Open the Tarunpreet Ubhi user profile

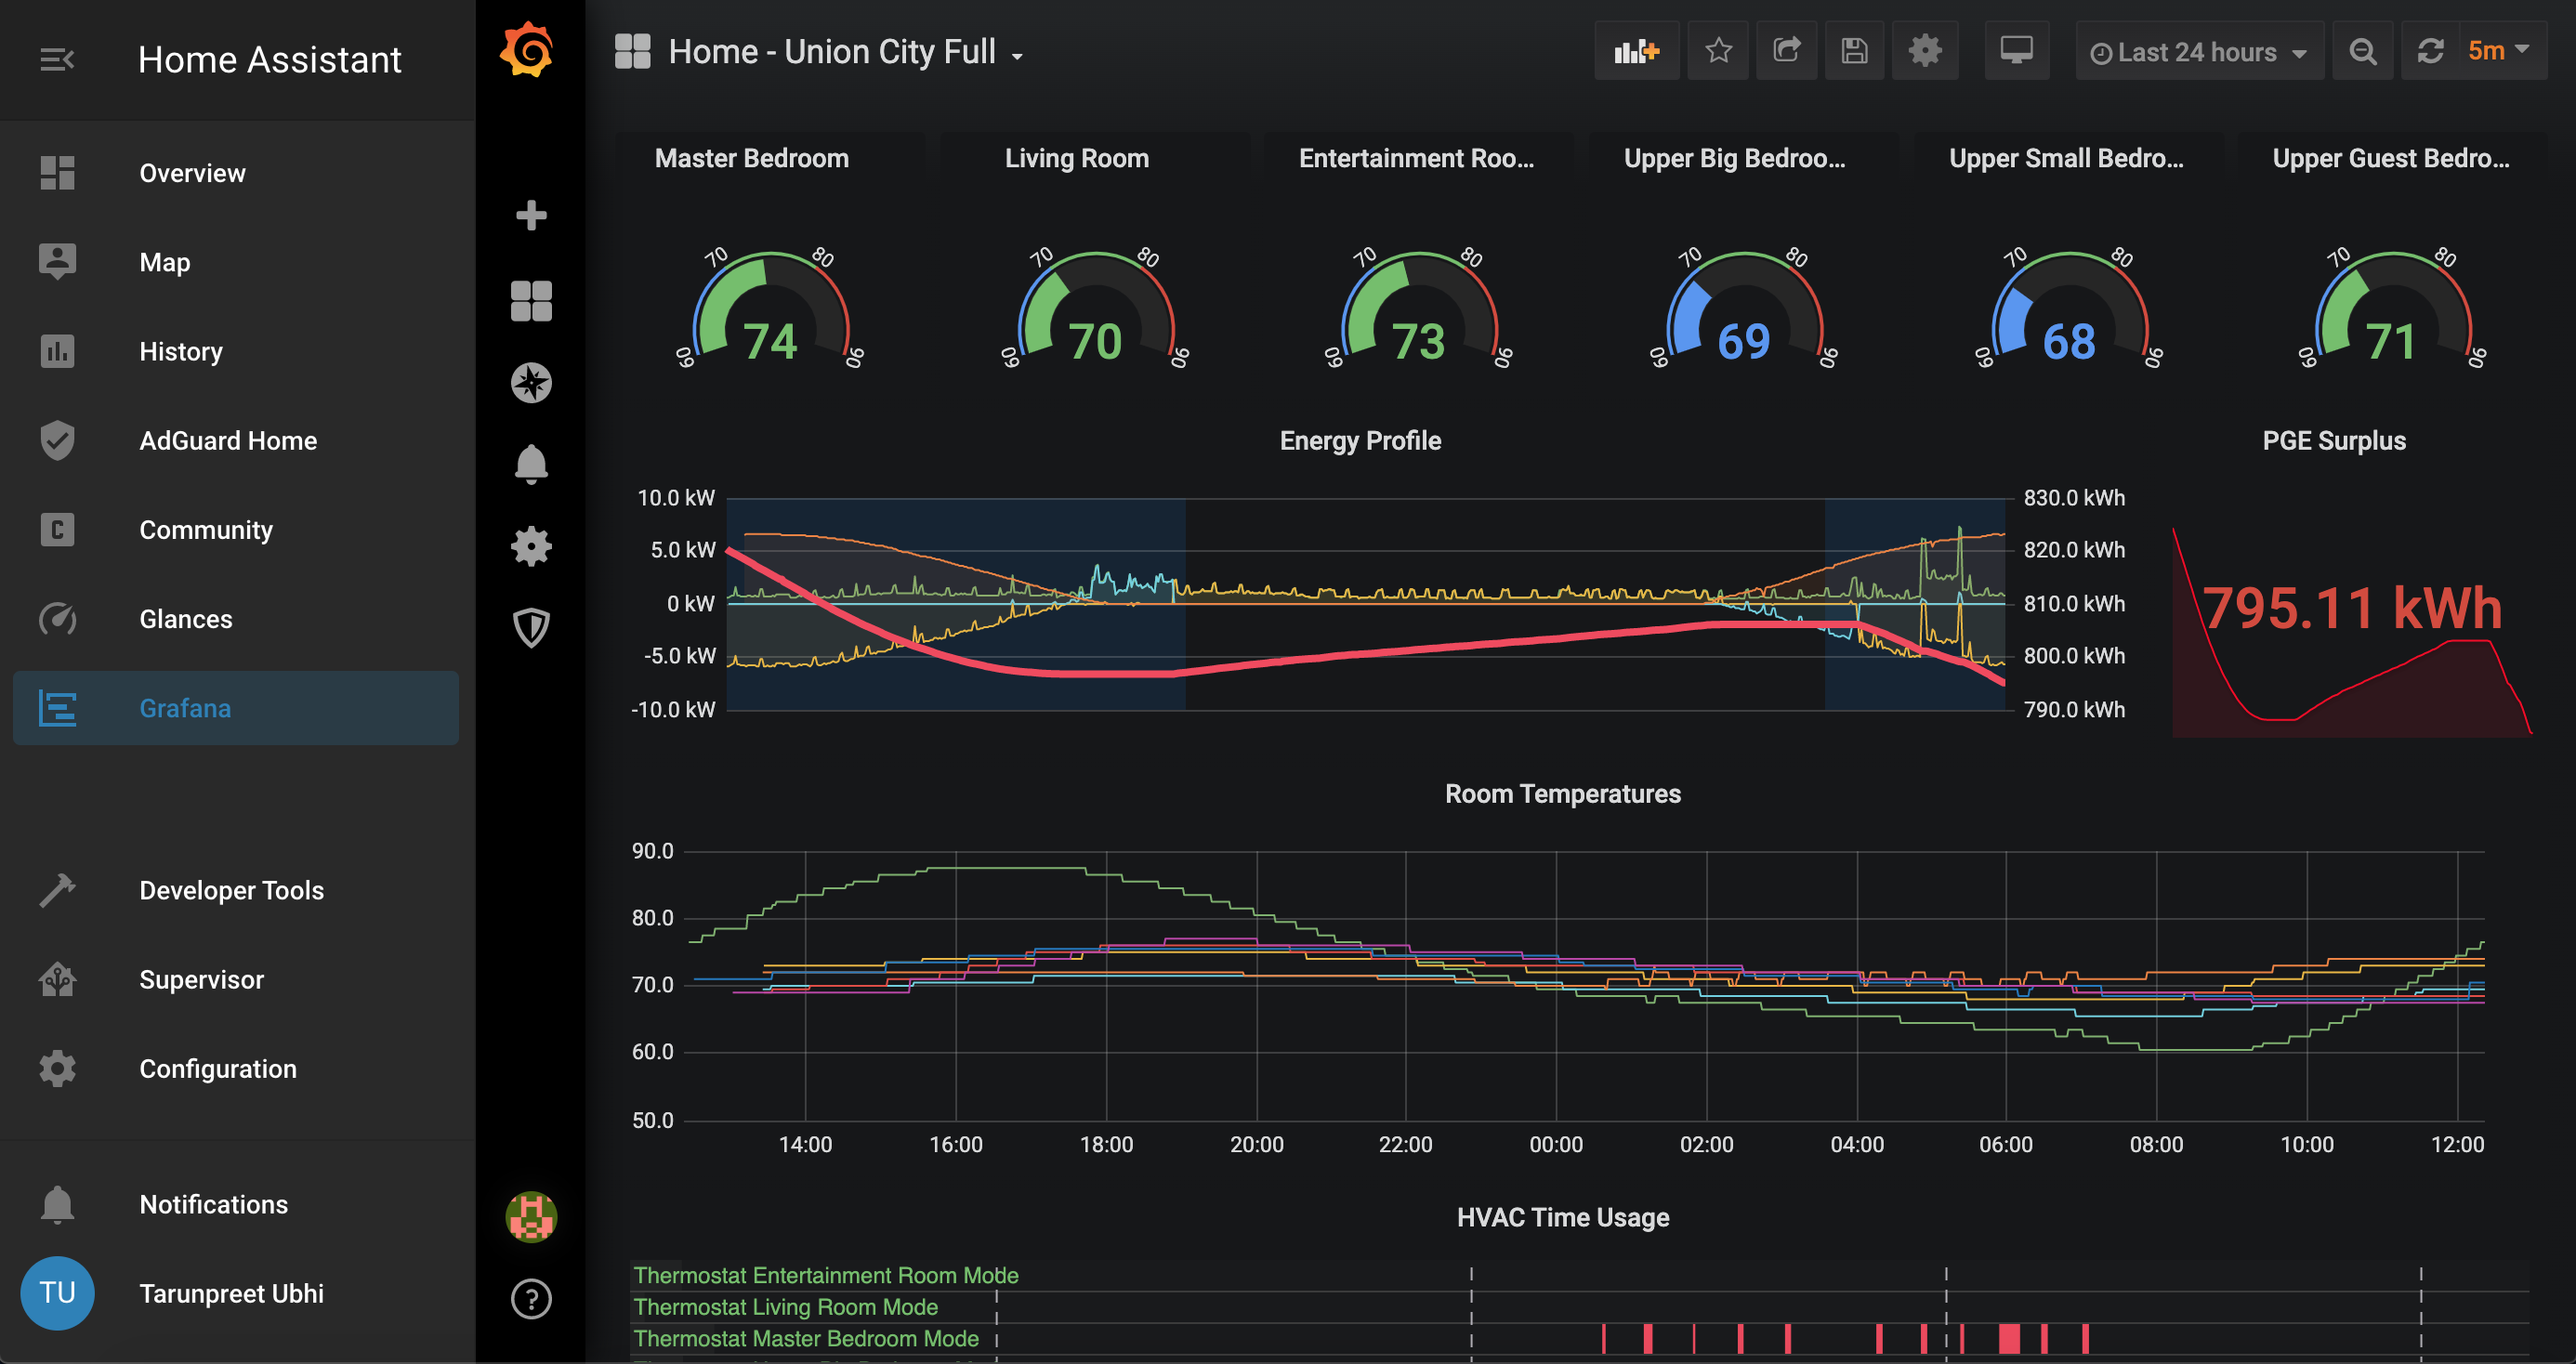(x=231, y=1293)
